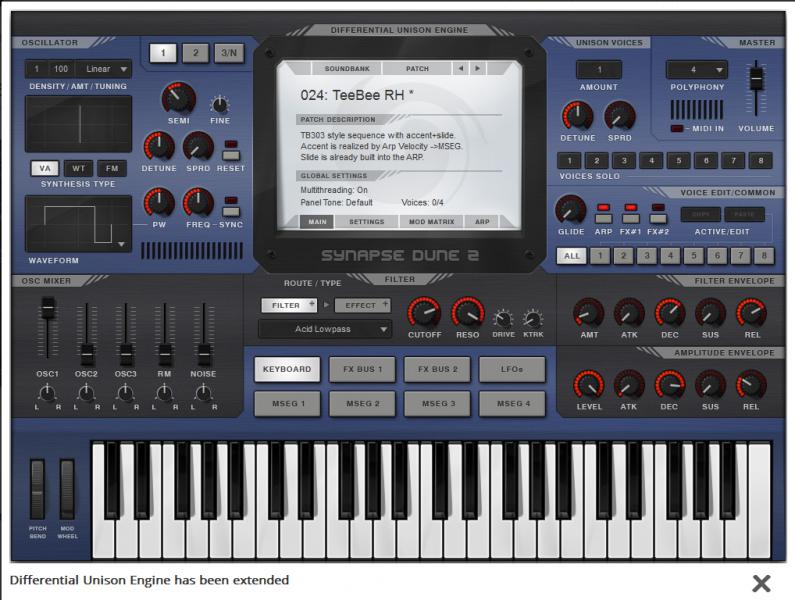This screenshot has height=600, width=795.
Task: Click the filter envelope SUS knob
Action: coord(710,313)
